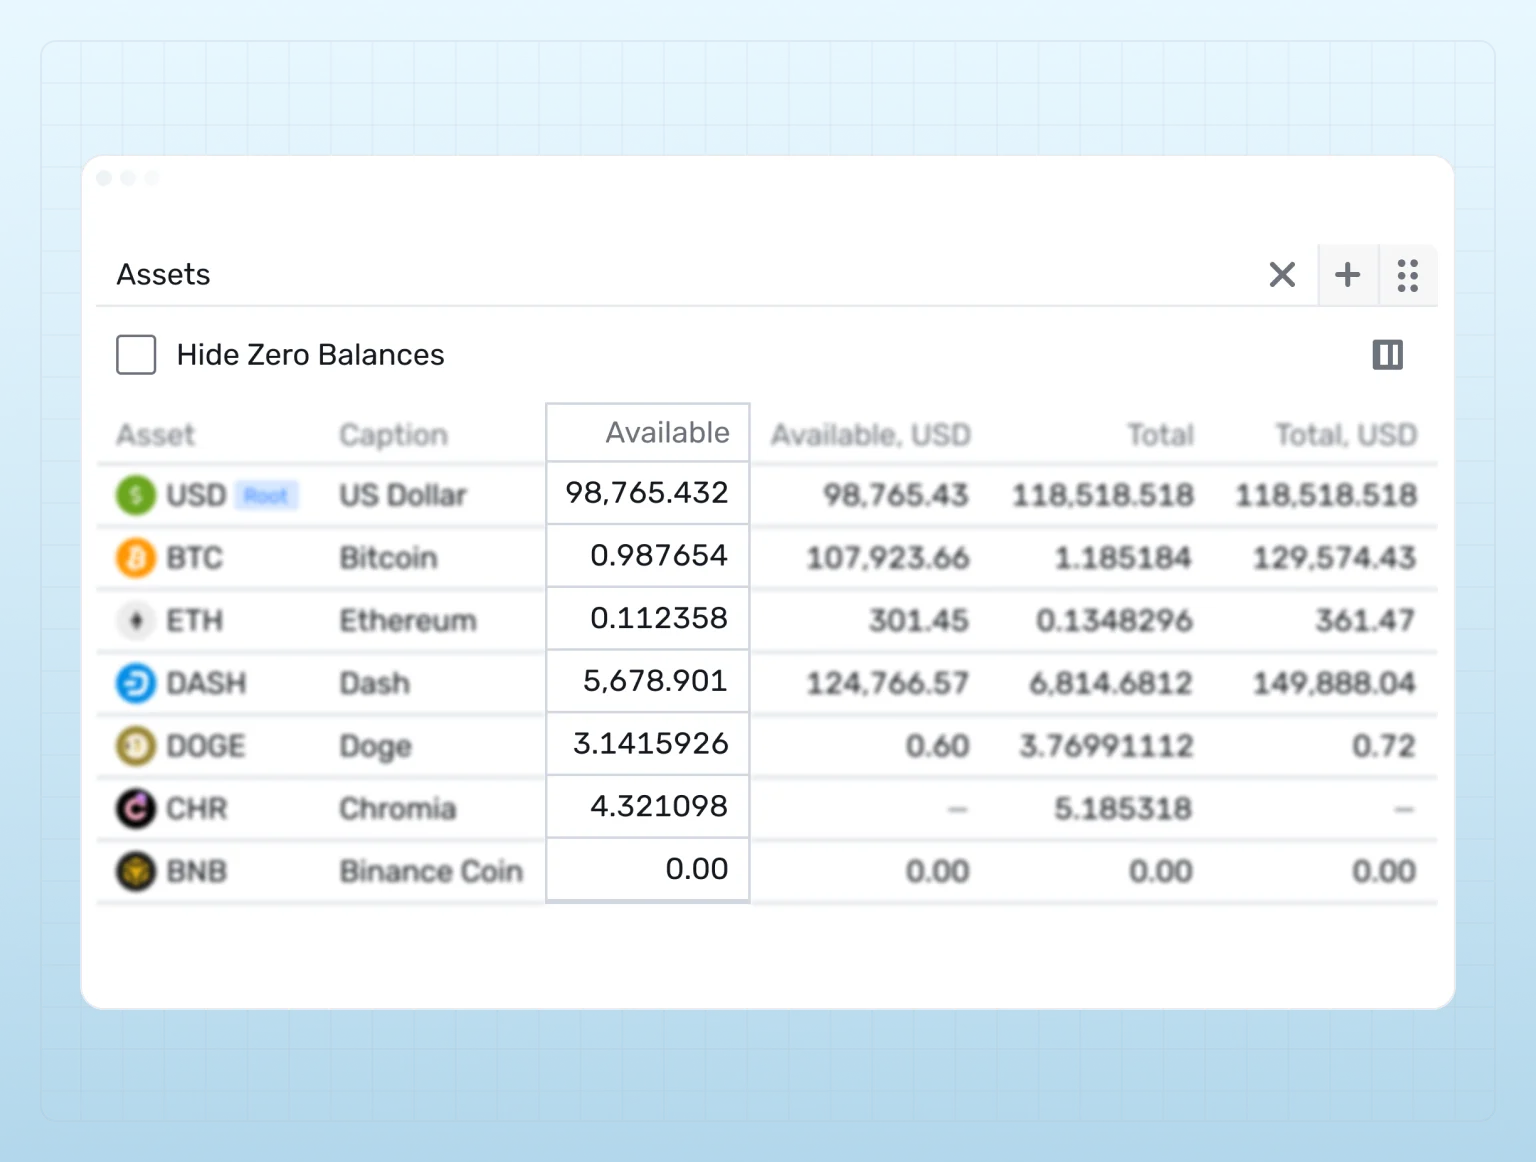Select available value 5,678.901
Screen dimensions: 1536x1162
[655, 681]
